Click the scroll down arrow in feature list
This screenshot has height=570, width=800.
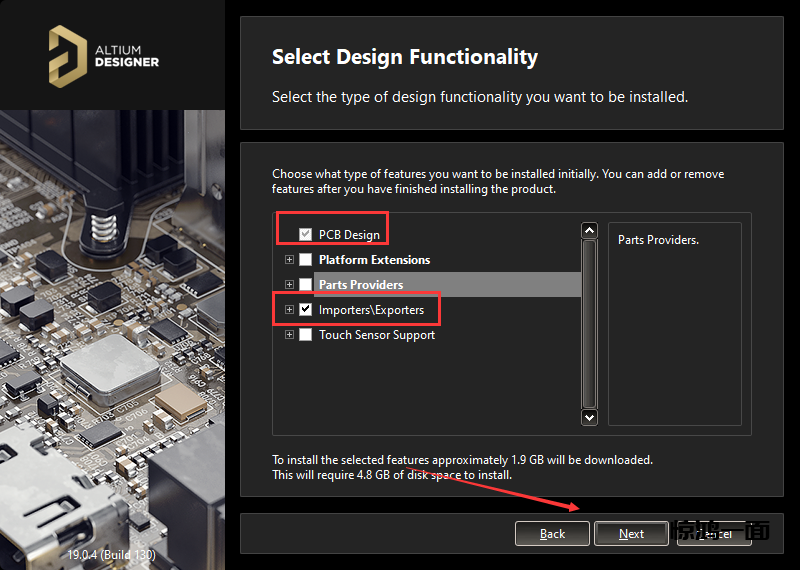pos(589,417)
